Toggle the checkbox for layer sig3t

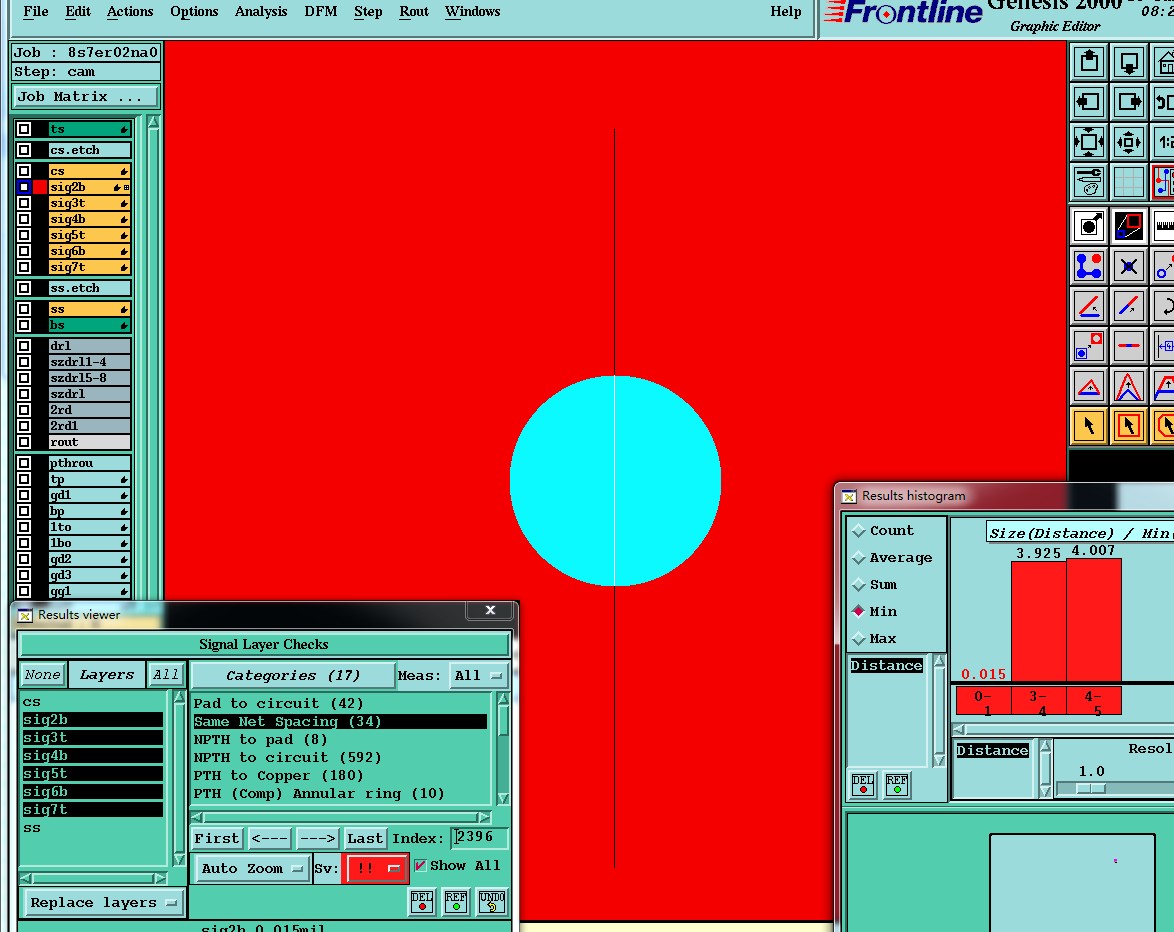[24, 203]
